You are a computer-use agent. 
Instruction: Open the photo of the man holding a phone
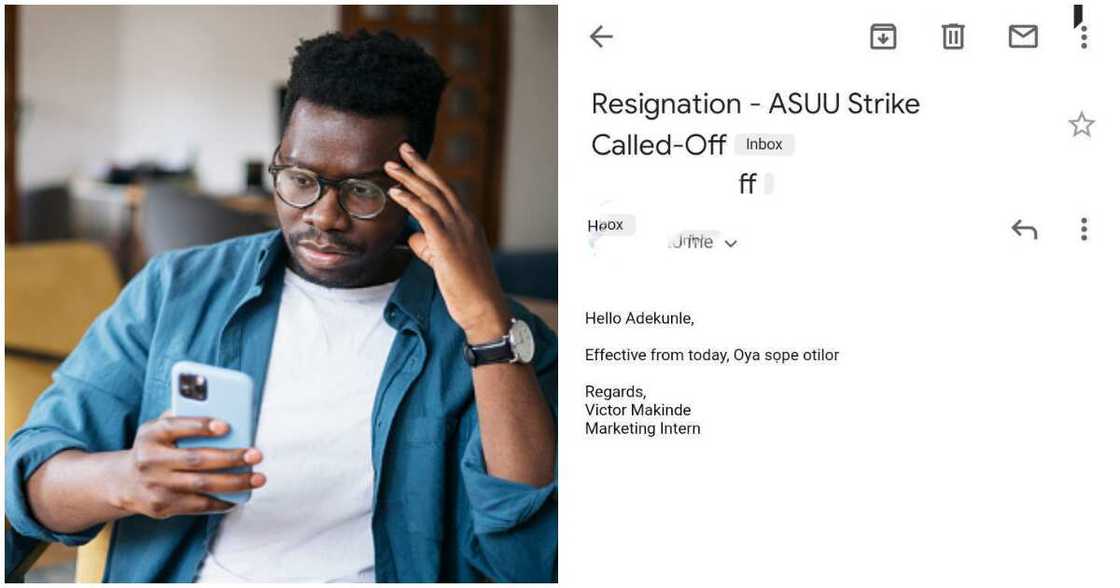pos(281,294)
